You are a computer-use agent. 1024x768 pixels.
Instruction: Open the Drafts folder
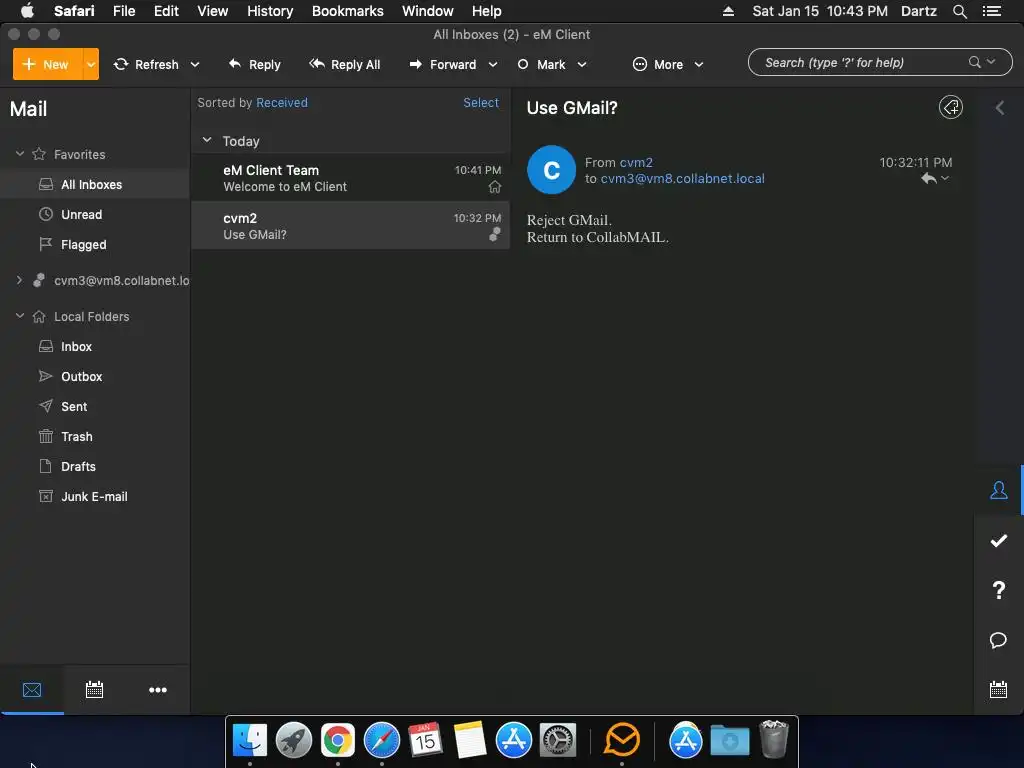[95, 466]
